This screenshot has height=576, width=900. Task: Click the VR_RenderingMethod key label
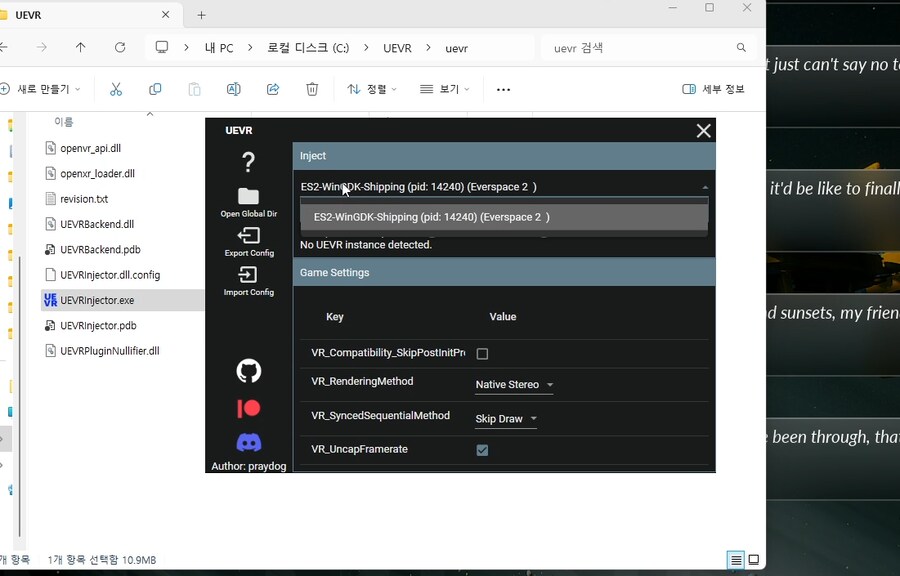click(362, 382)
